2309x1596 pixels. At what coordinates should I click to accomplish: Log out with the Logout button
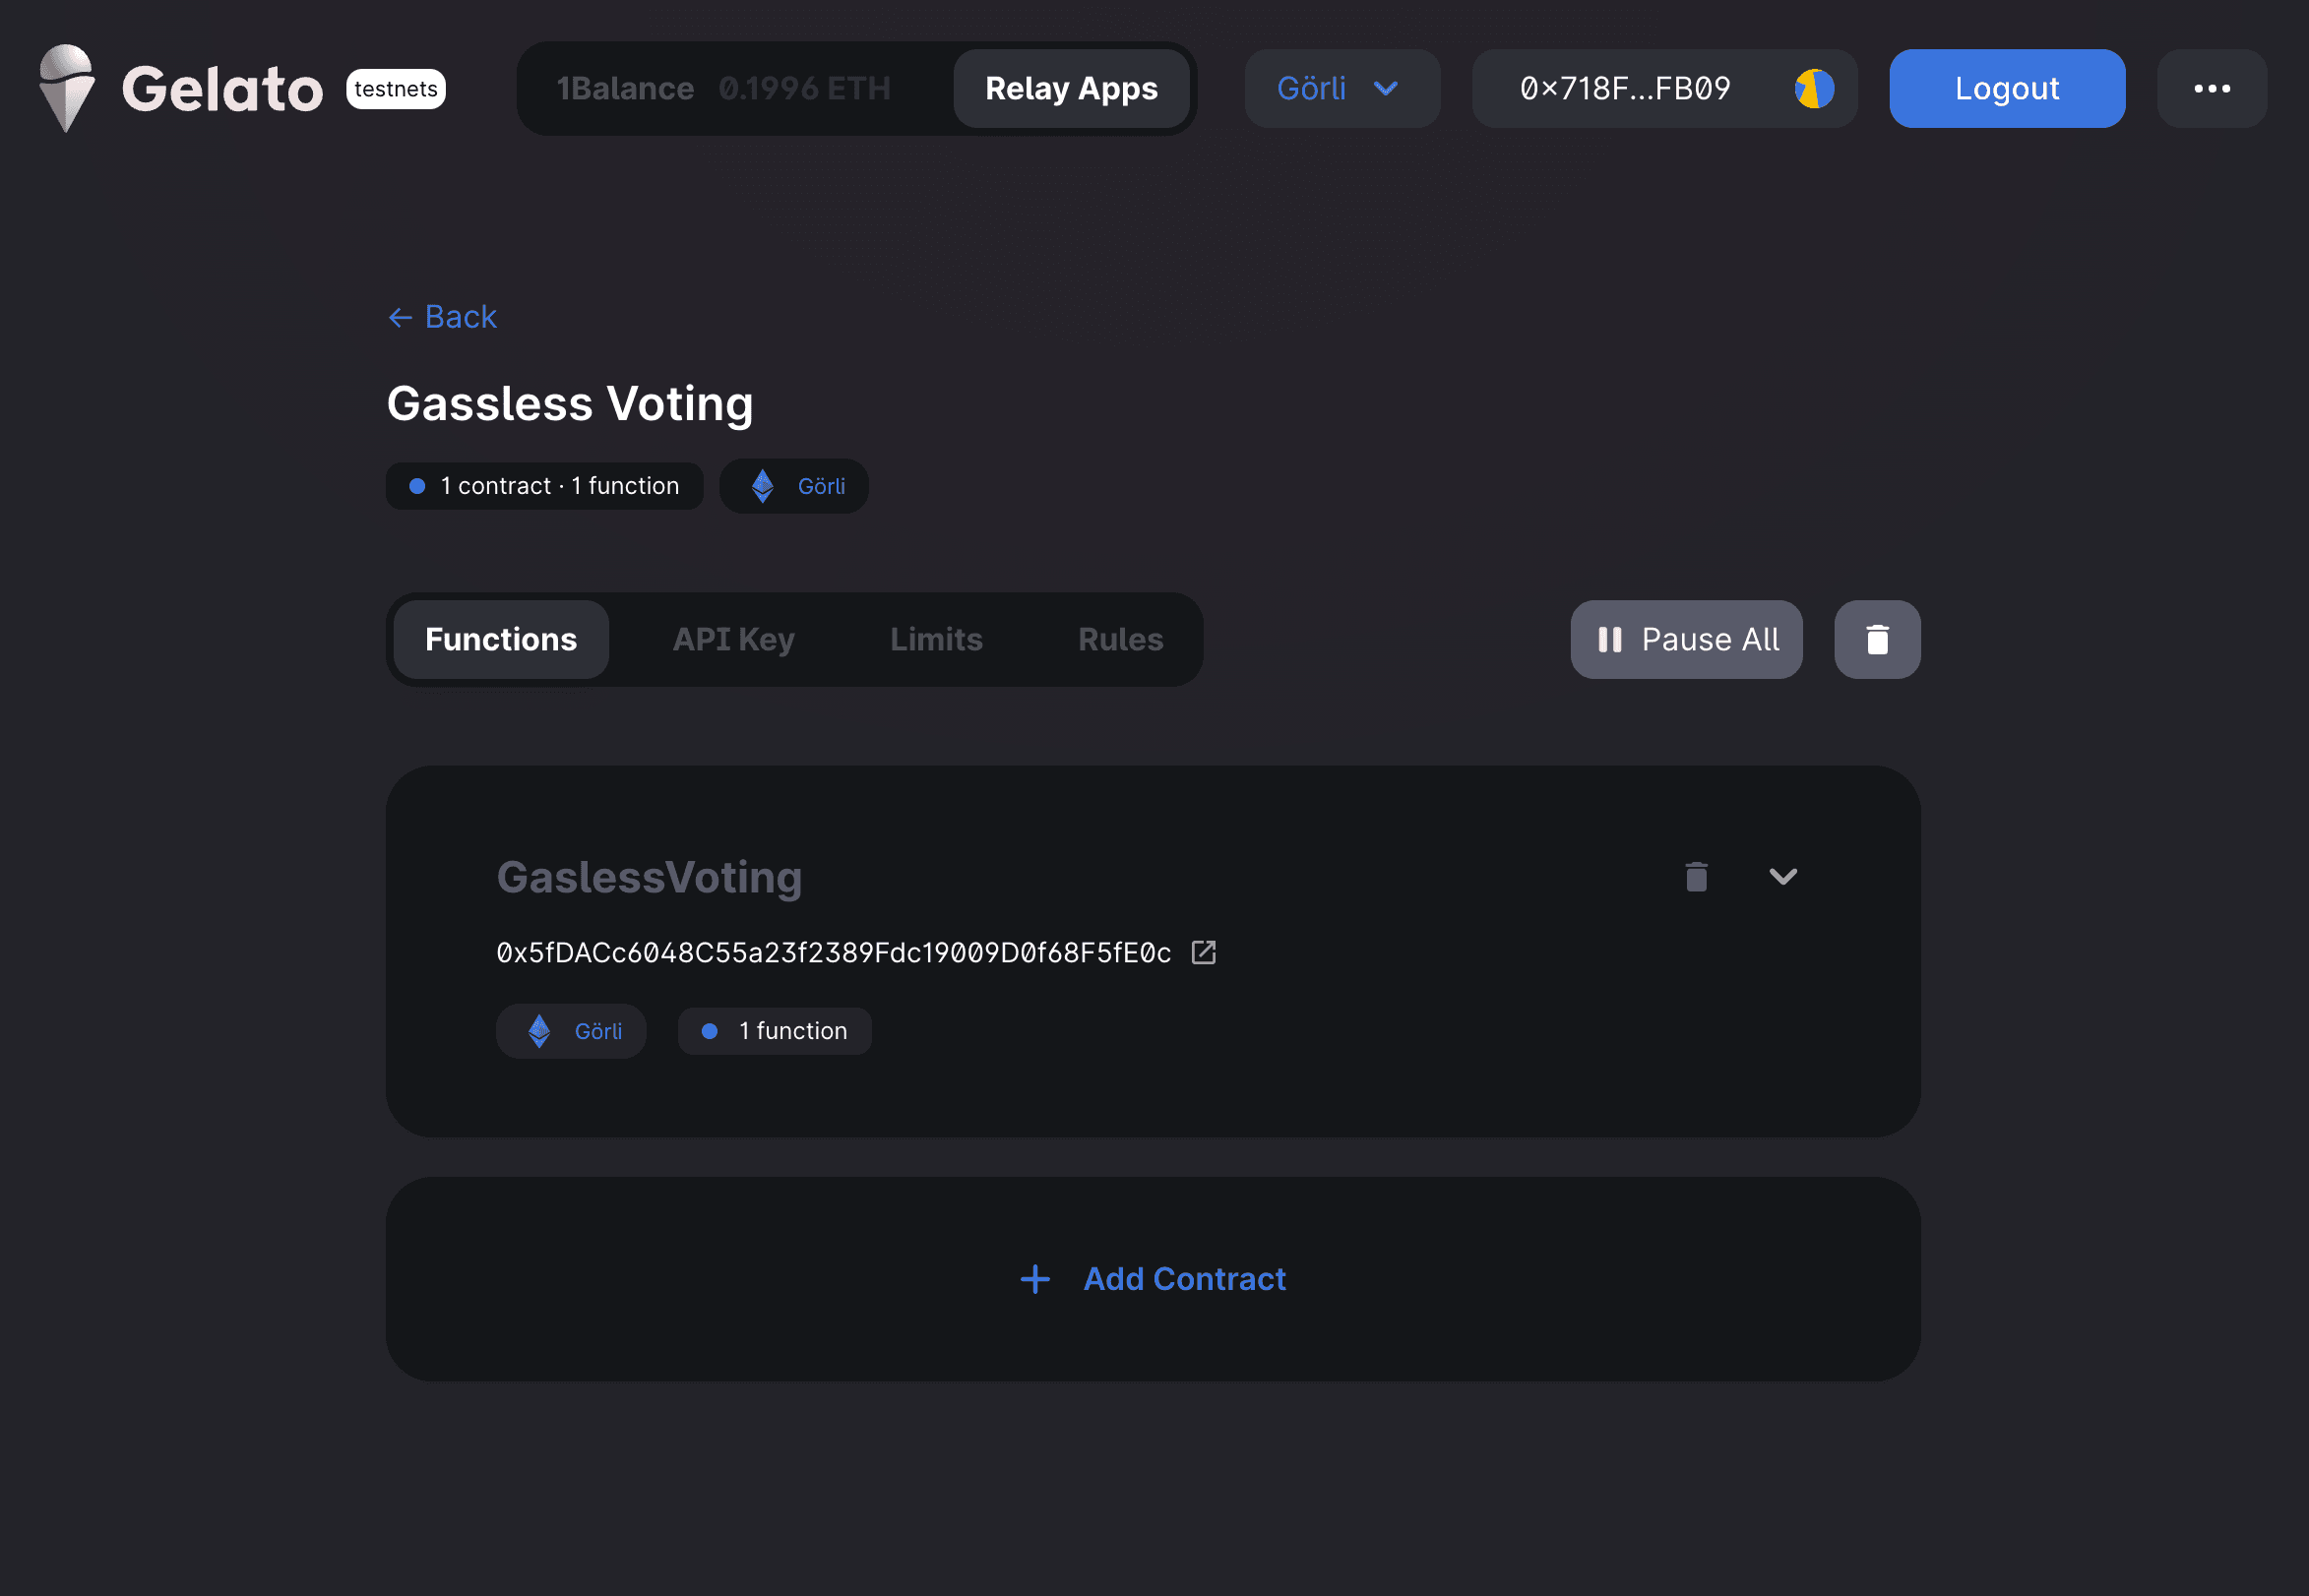(x=2006, y=89)
